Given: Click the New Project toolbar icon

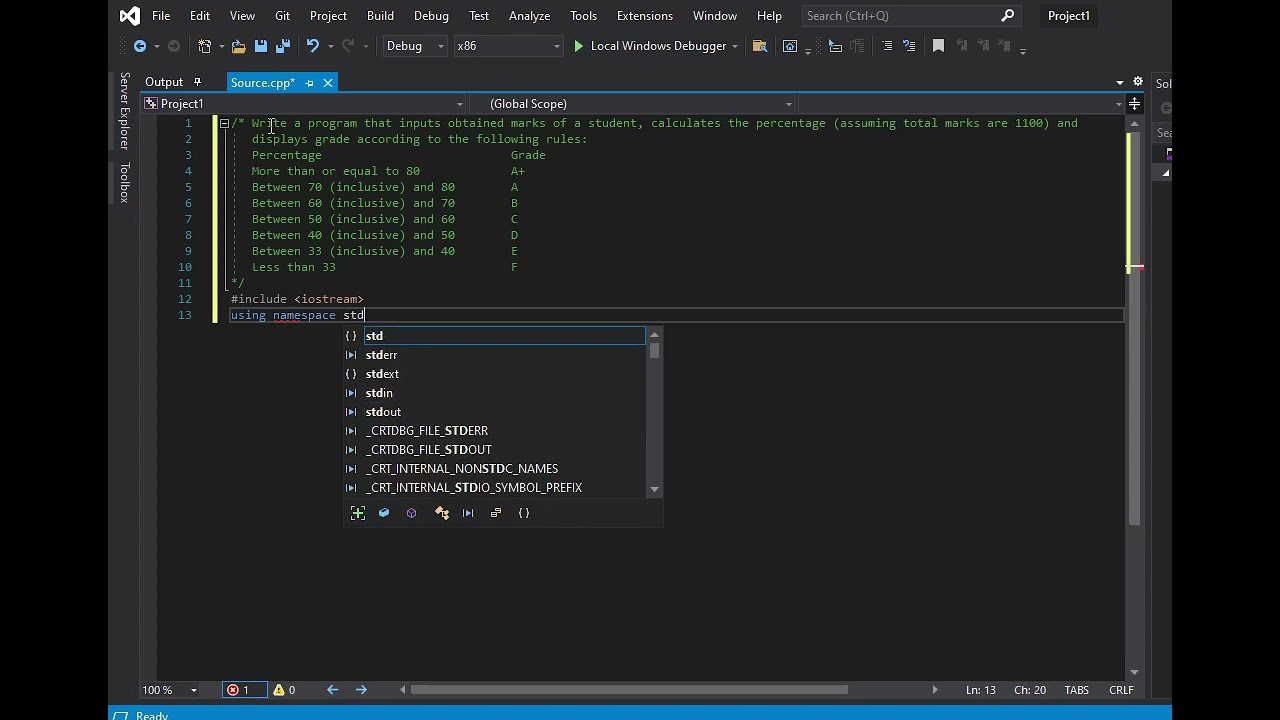Looking at the screenshot, I should tap(205, 46).
